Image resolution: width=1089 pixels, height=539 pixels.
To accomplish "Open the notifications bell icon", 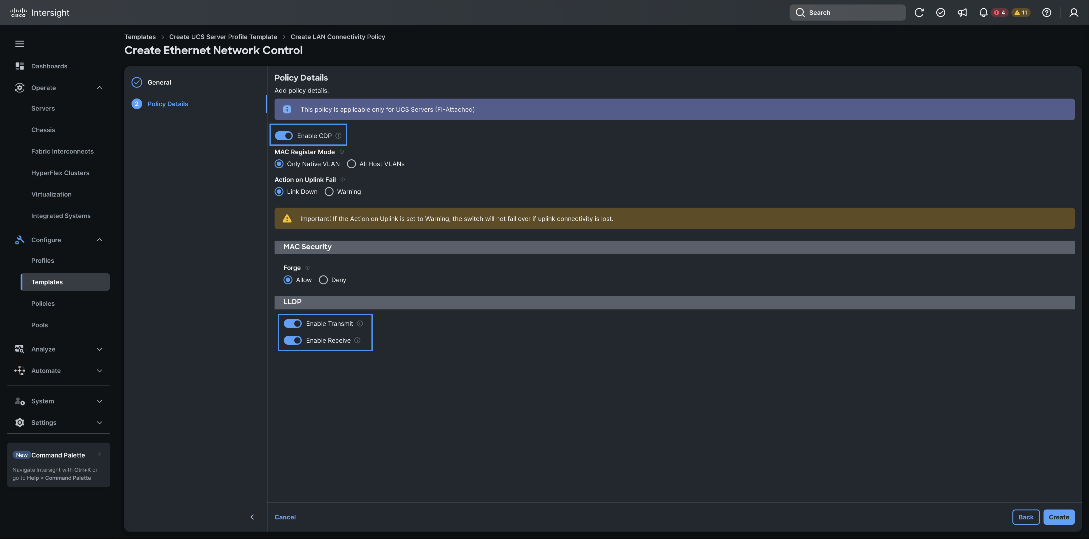I will [x=983, y=13].
